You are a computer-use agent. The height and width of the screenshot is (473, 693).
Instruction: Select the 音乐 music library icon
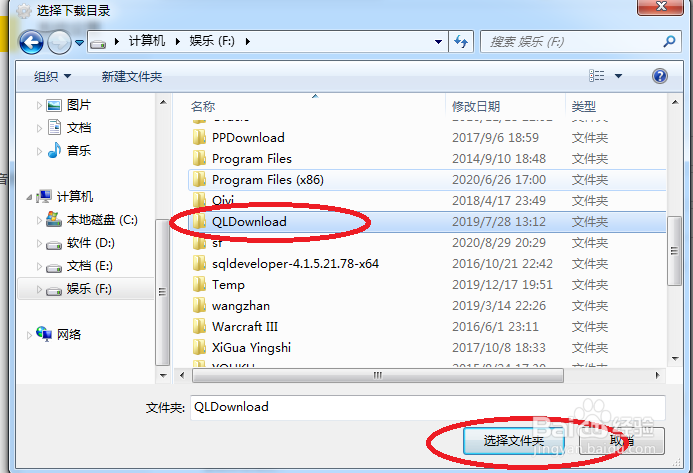(54, 150)
